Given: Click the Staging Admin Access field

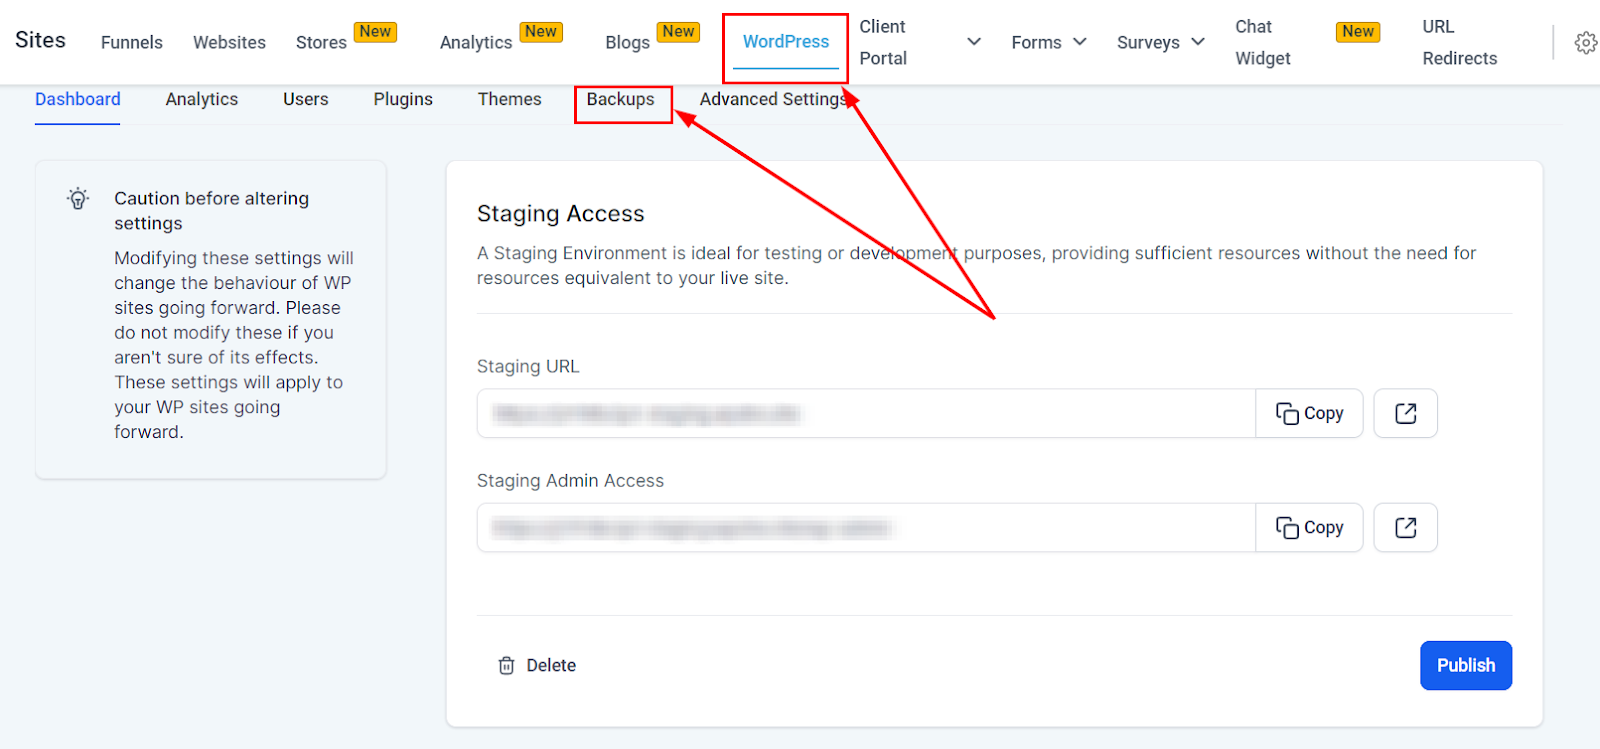Looking at the screenshot, I should 866,527.
